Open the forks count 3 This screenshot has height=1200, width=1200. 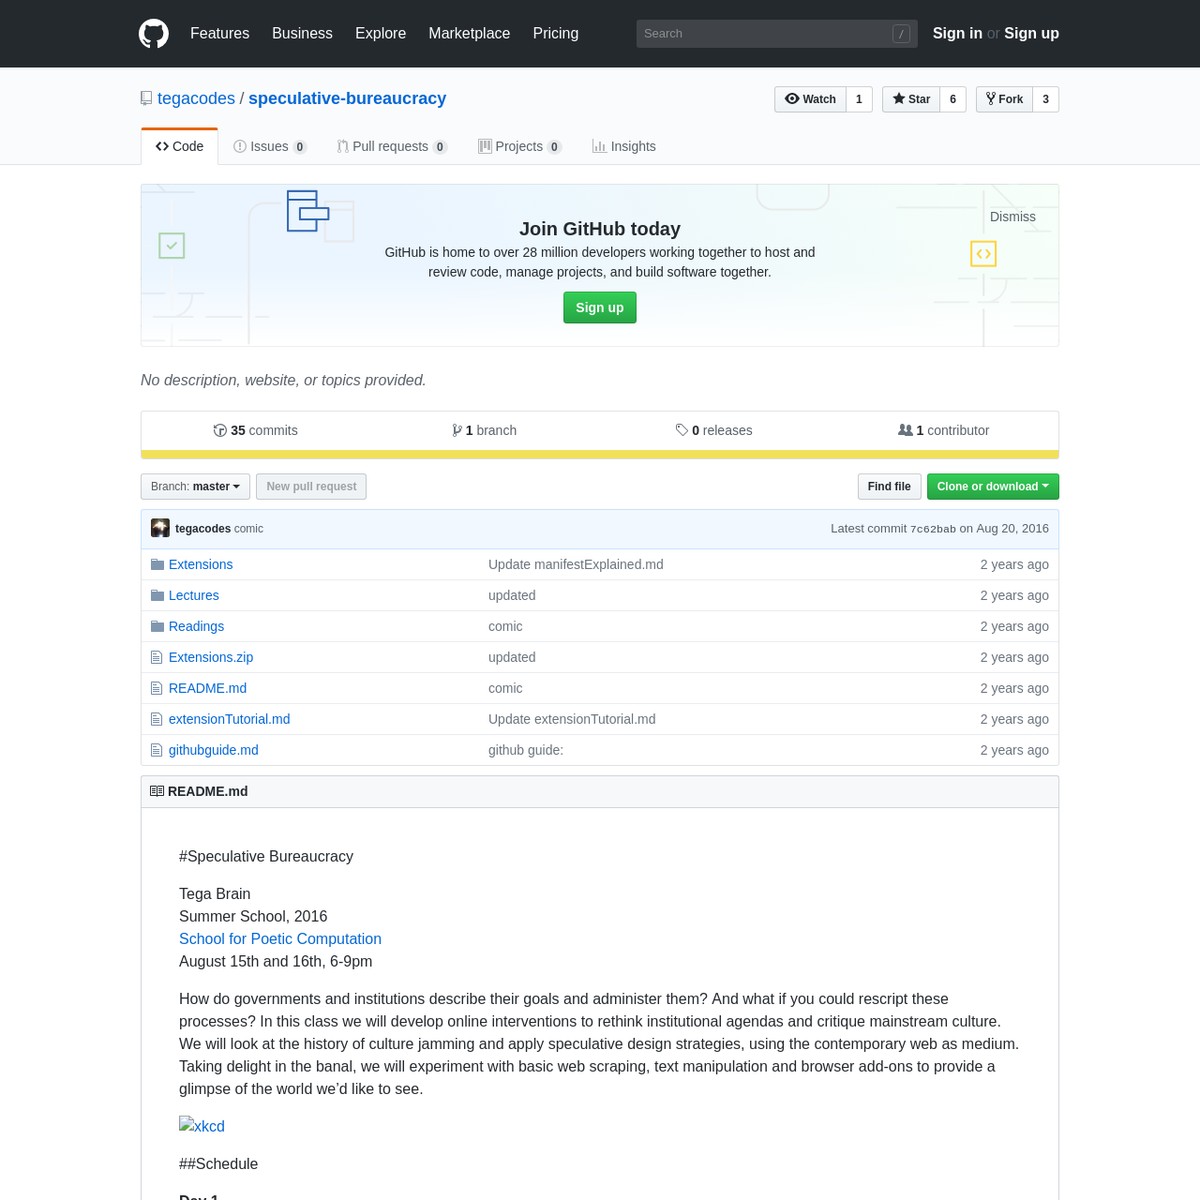[1046, 99]
